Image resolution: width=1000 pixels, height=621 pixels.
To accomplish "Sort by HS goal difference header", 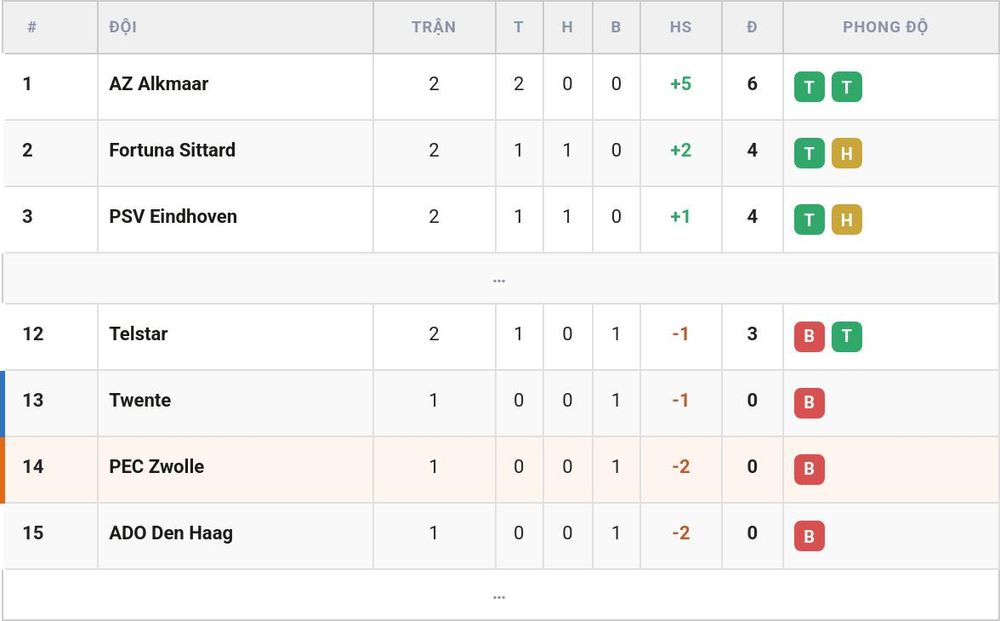I will click(x=680, y=27).
